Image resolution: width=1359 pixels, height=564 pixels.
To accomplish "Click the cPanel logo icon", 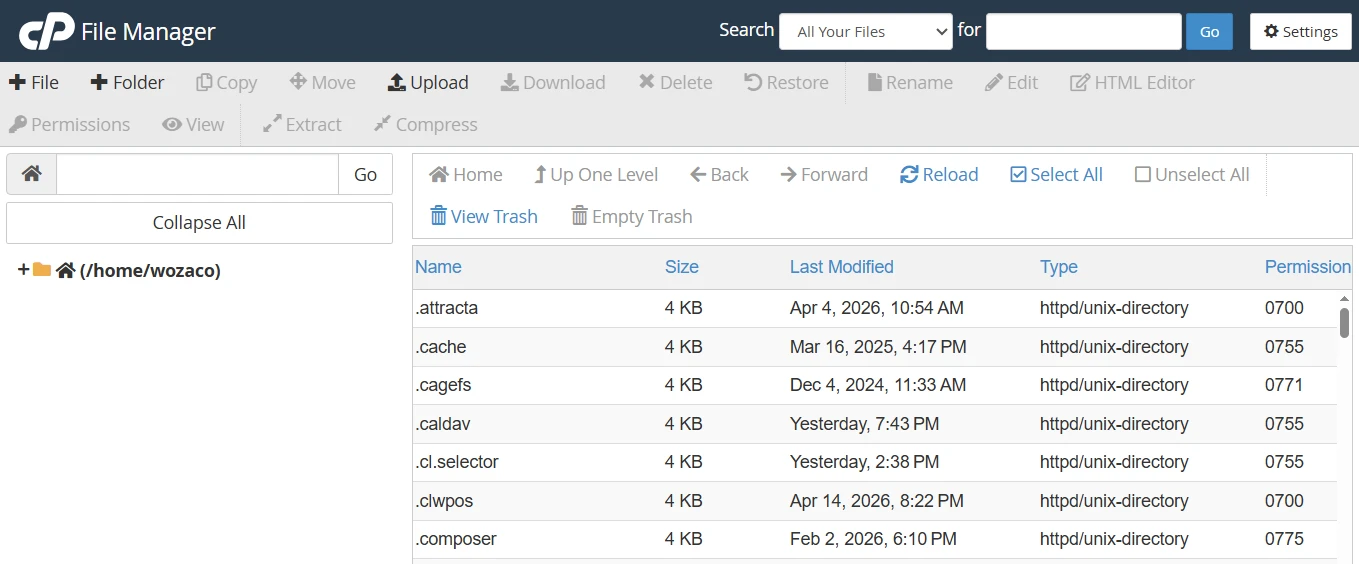I will tap(46, 31).
